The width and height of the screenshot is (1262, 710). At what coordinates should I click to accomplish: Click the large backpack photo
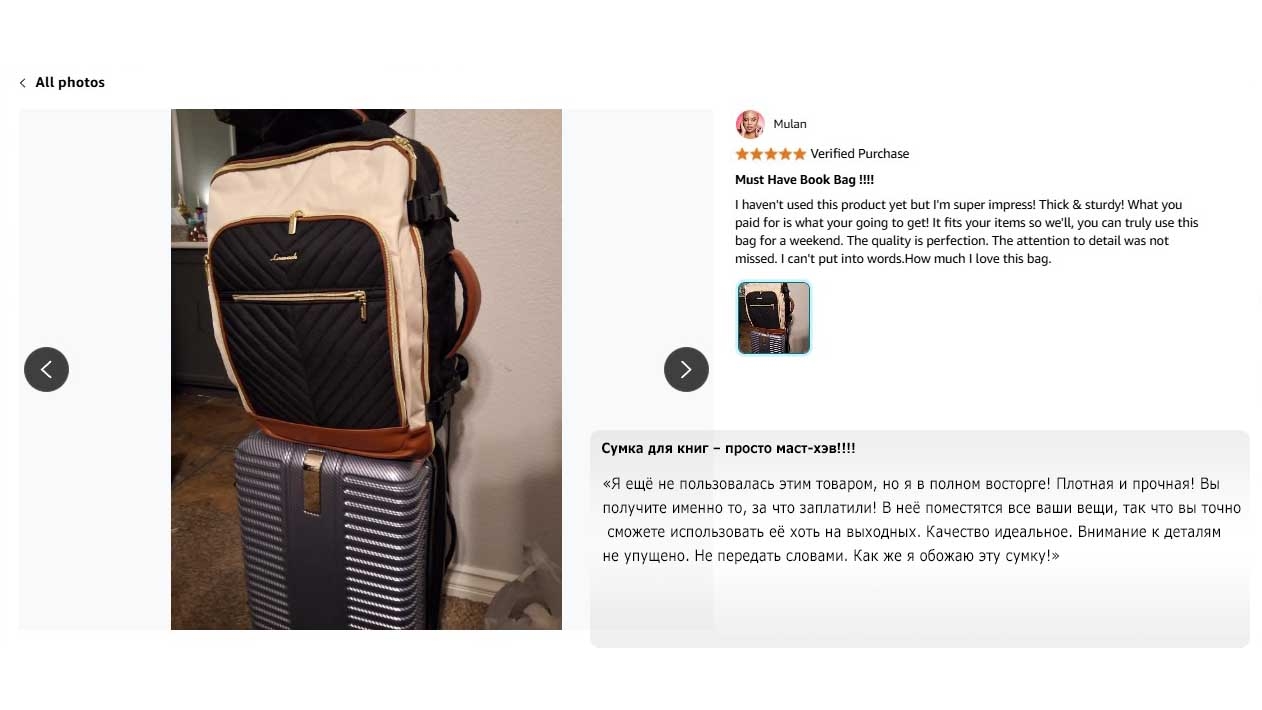366,369
